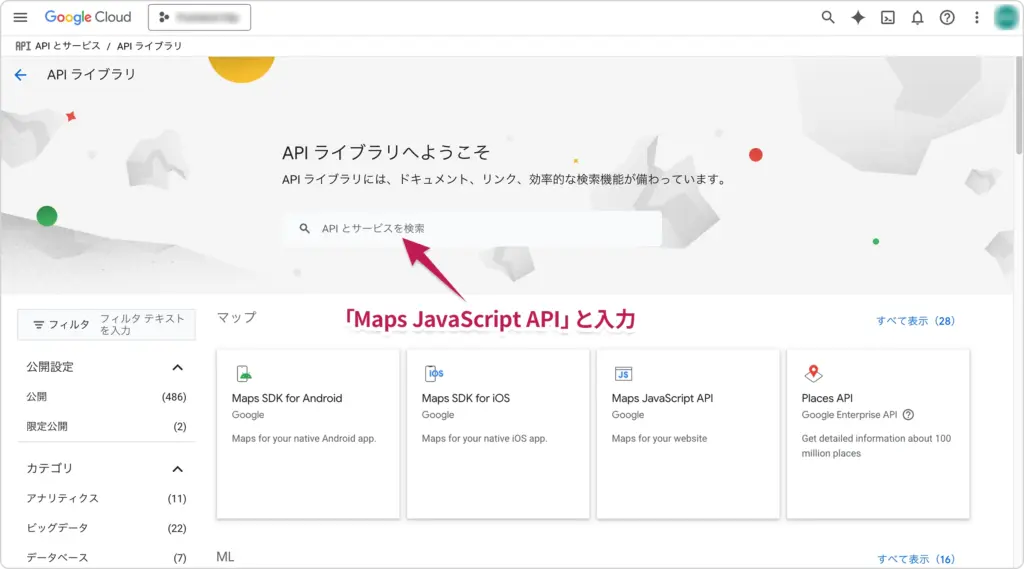The height and width of the screenshot is (569, 1024).
Task: Click the user account avatar
Action: coord(1006,18)
